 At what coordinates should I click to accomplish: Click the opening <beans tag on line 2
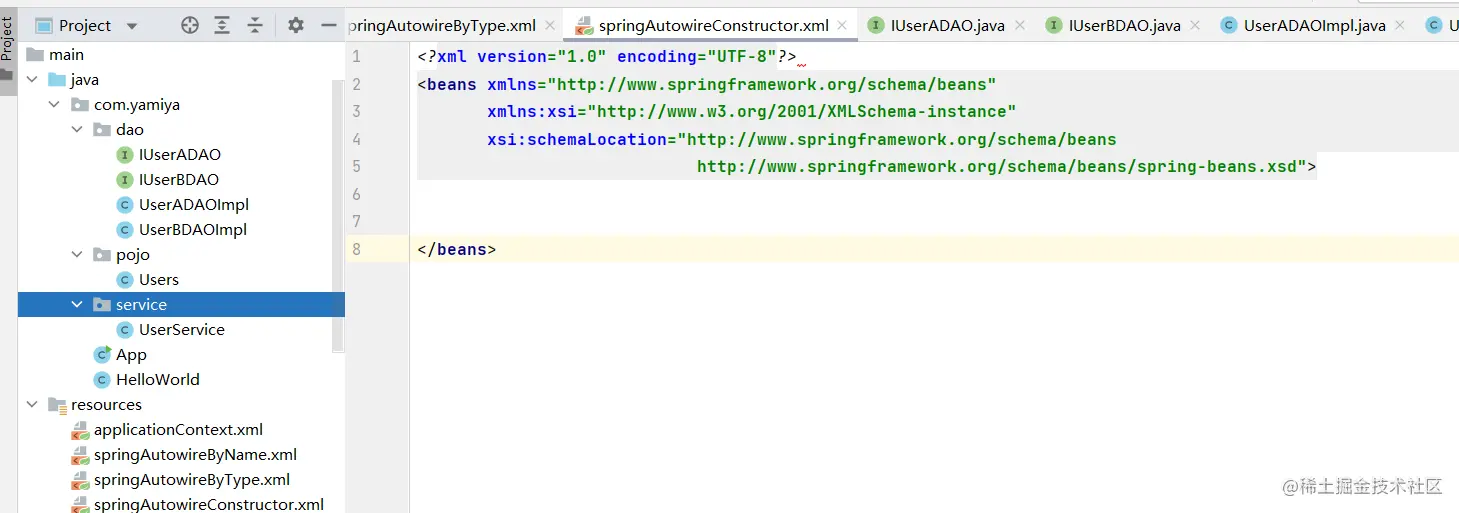pyautogui.click(x=447, y=84)
